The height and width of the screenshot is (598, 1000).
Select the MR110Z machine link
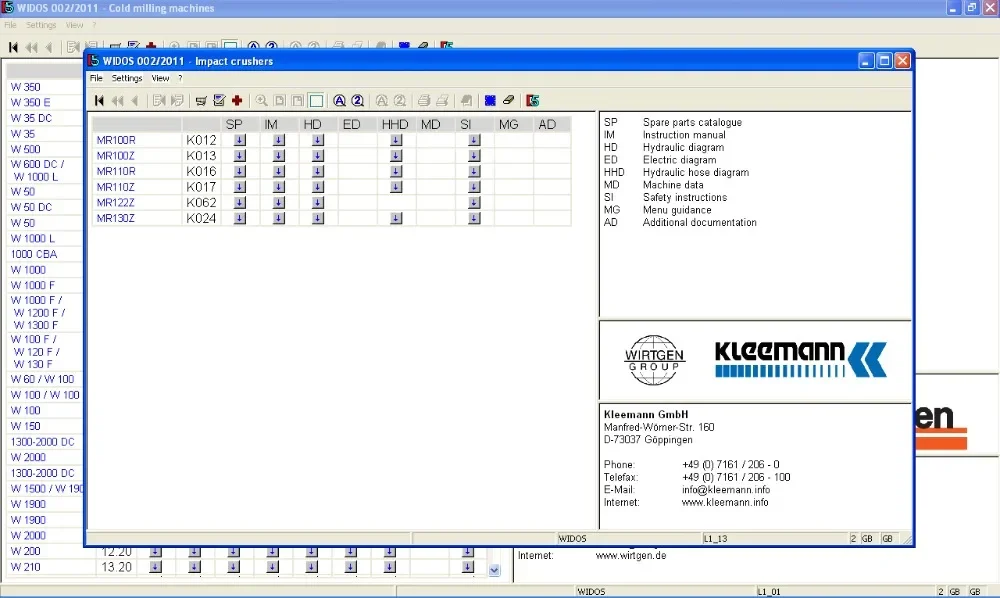pyautogui.click(x=116, y=187)
